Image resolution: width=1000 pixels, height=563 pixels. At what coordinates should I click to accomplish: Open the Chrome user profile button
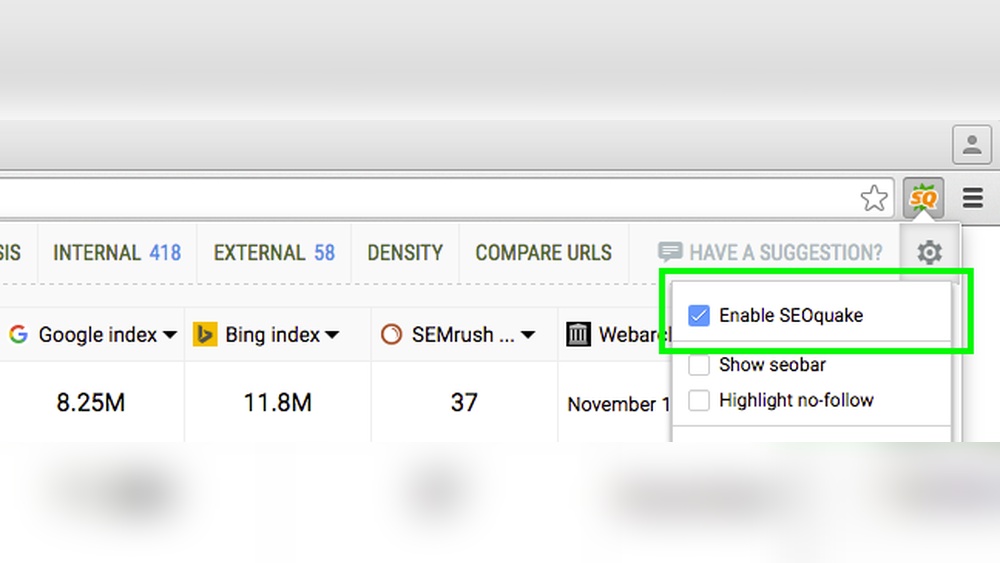coord(972,145)
